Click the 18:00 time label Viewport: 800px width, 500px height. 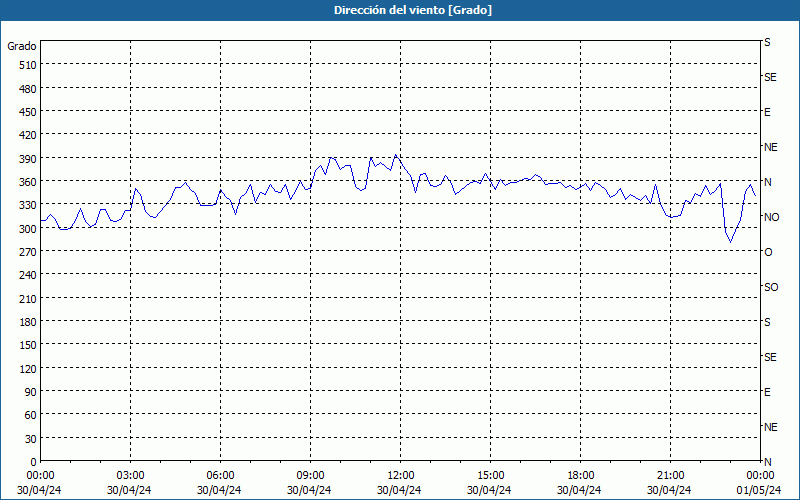[581, 476]
